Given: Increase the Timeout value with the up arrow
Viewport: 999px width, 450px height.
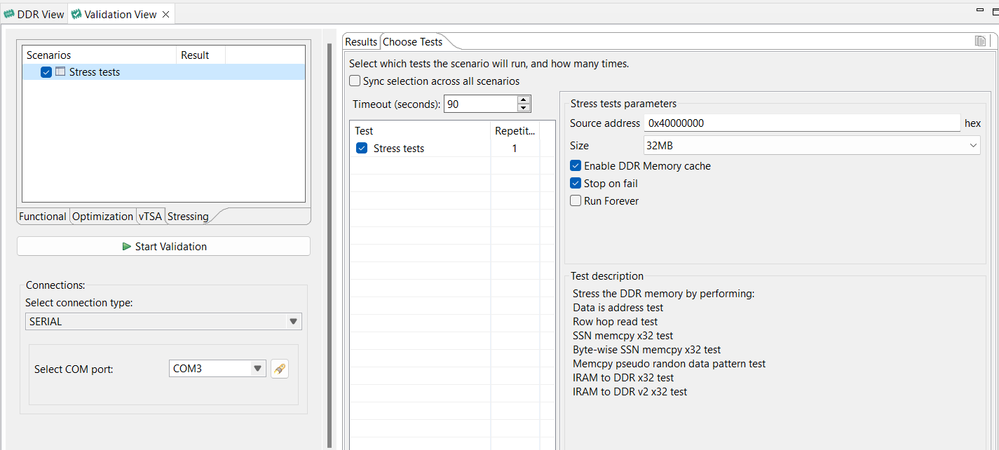Looking at the screenshot, I should point(524,100).
